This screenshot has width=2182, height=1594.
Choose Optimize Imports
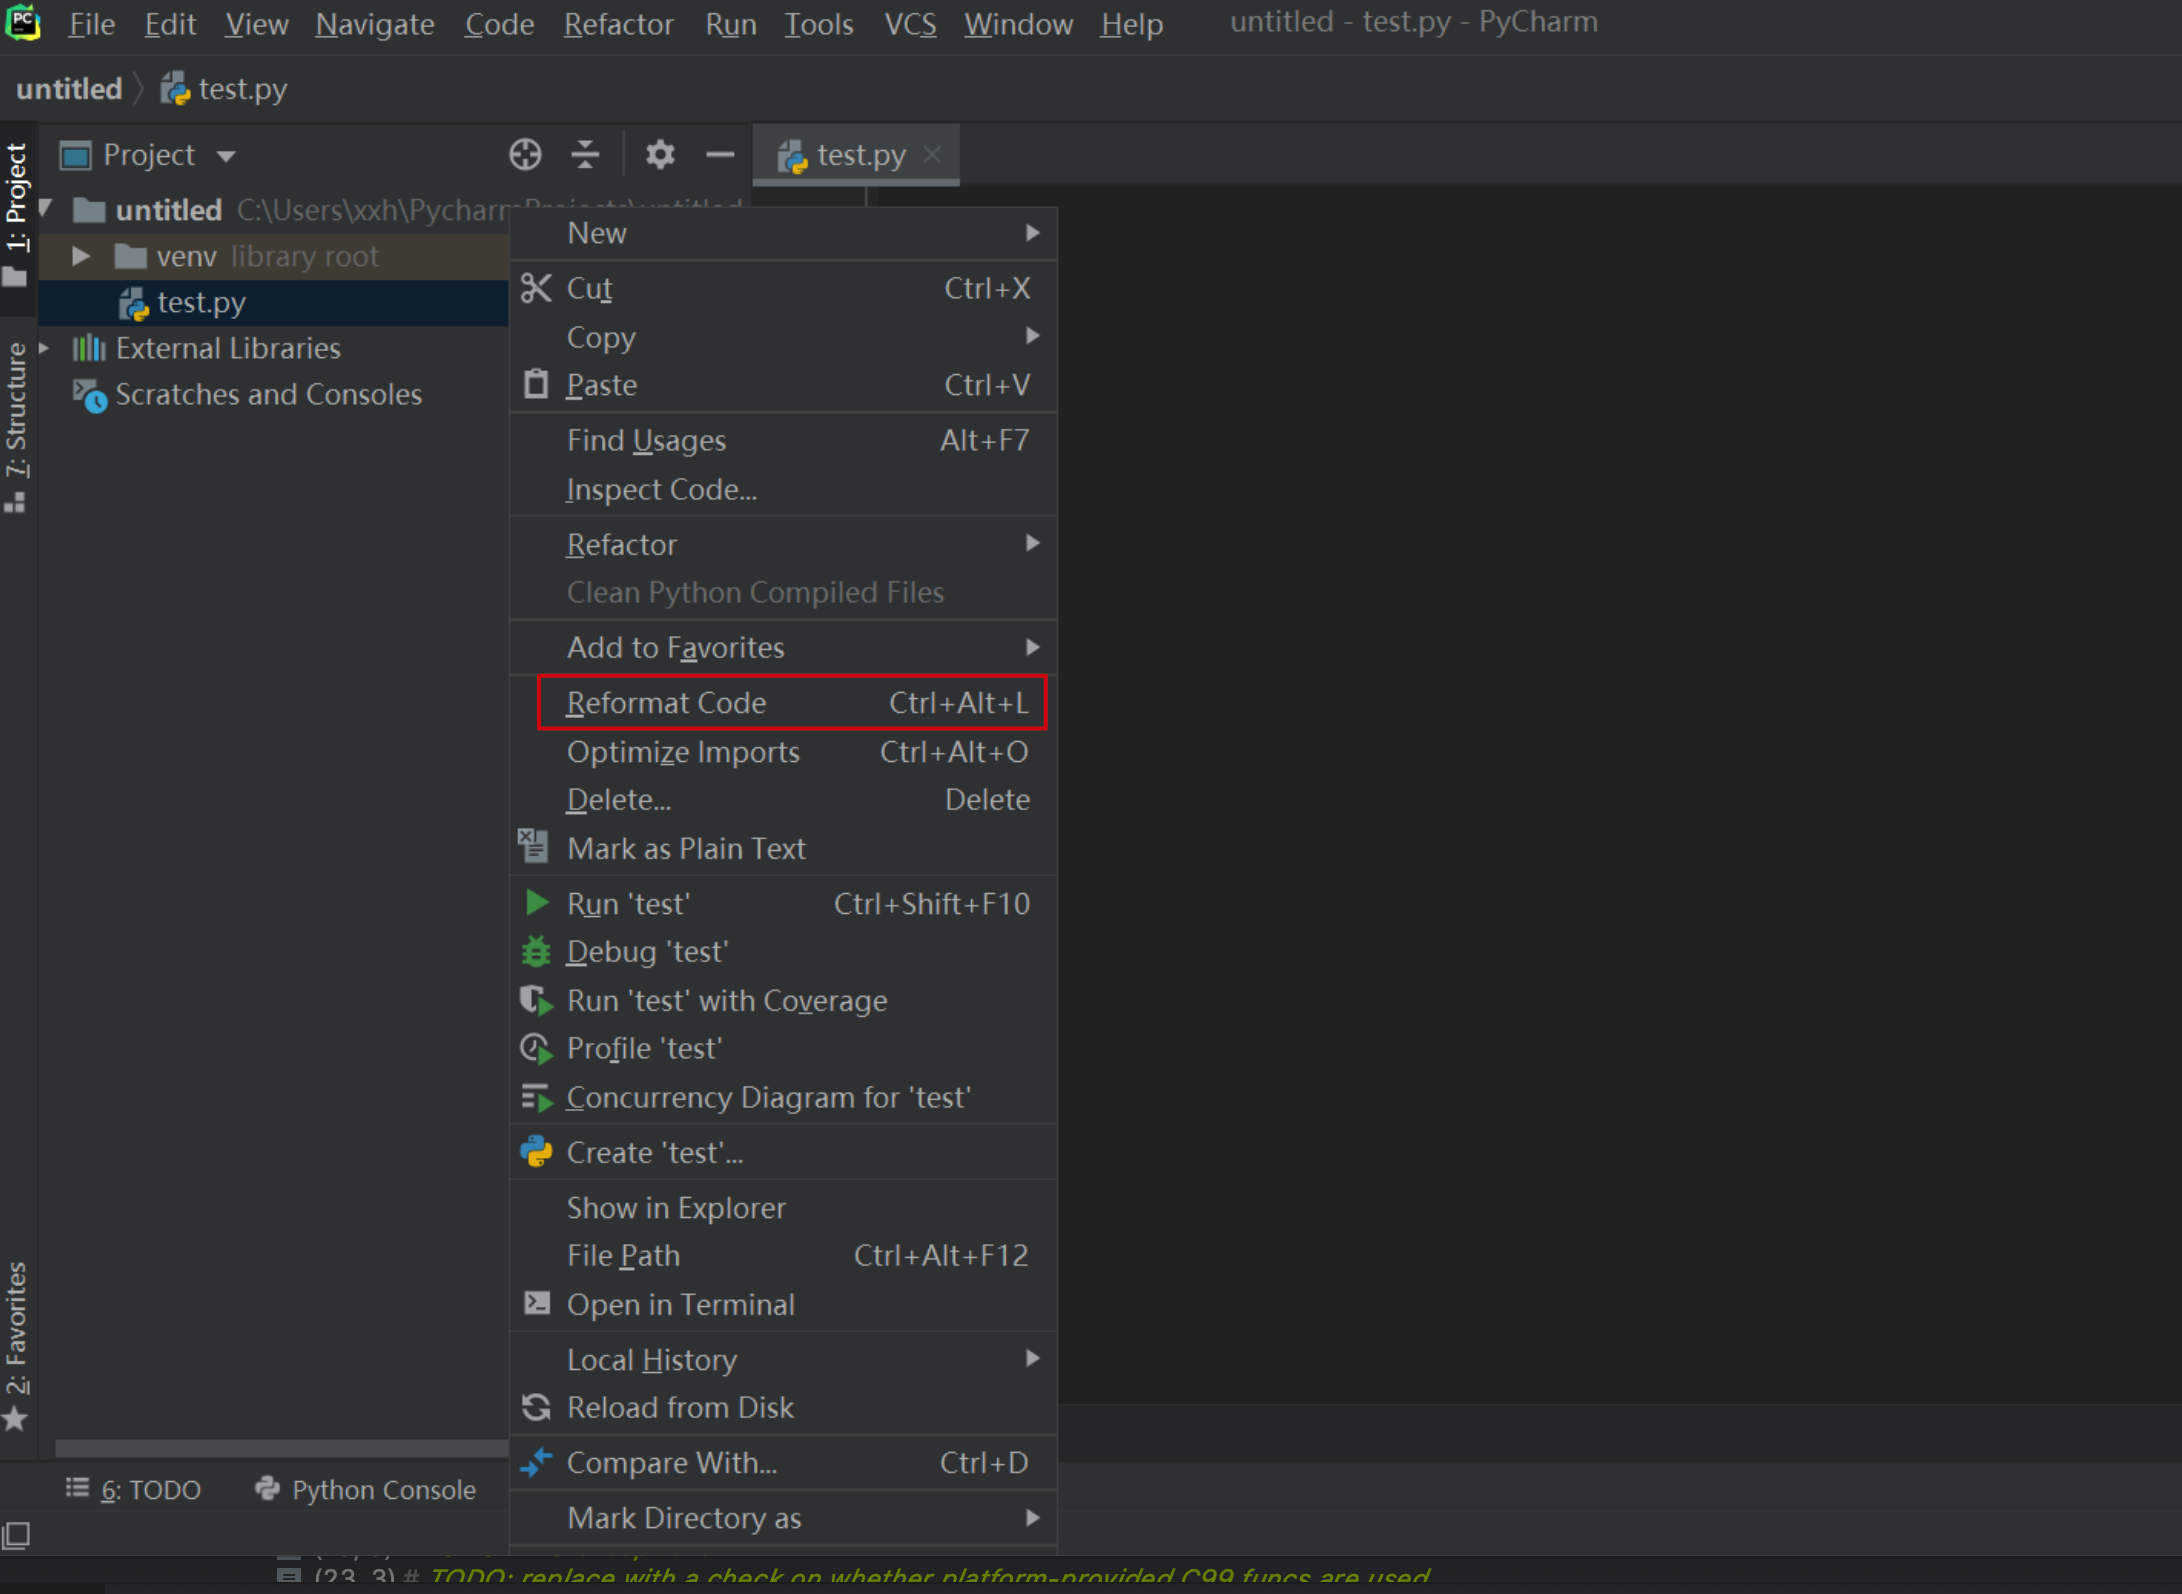pos(784,751)
